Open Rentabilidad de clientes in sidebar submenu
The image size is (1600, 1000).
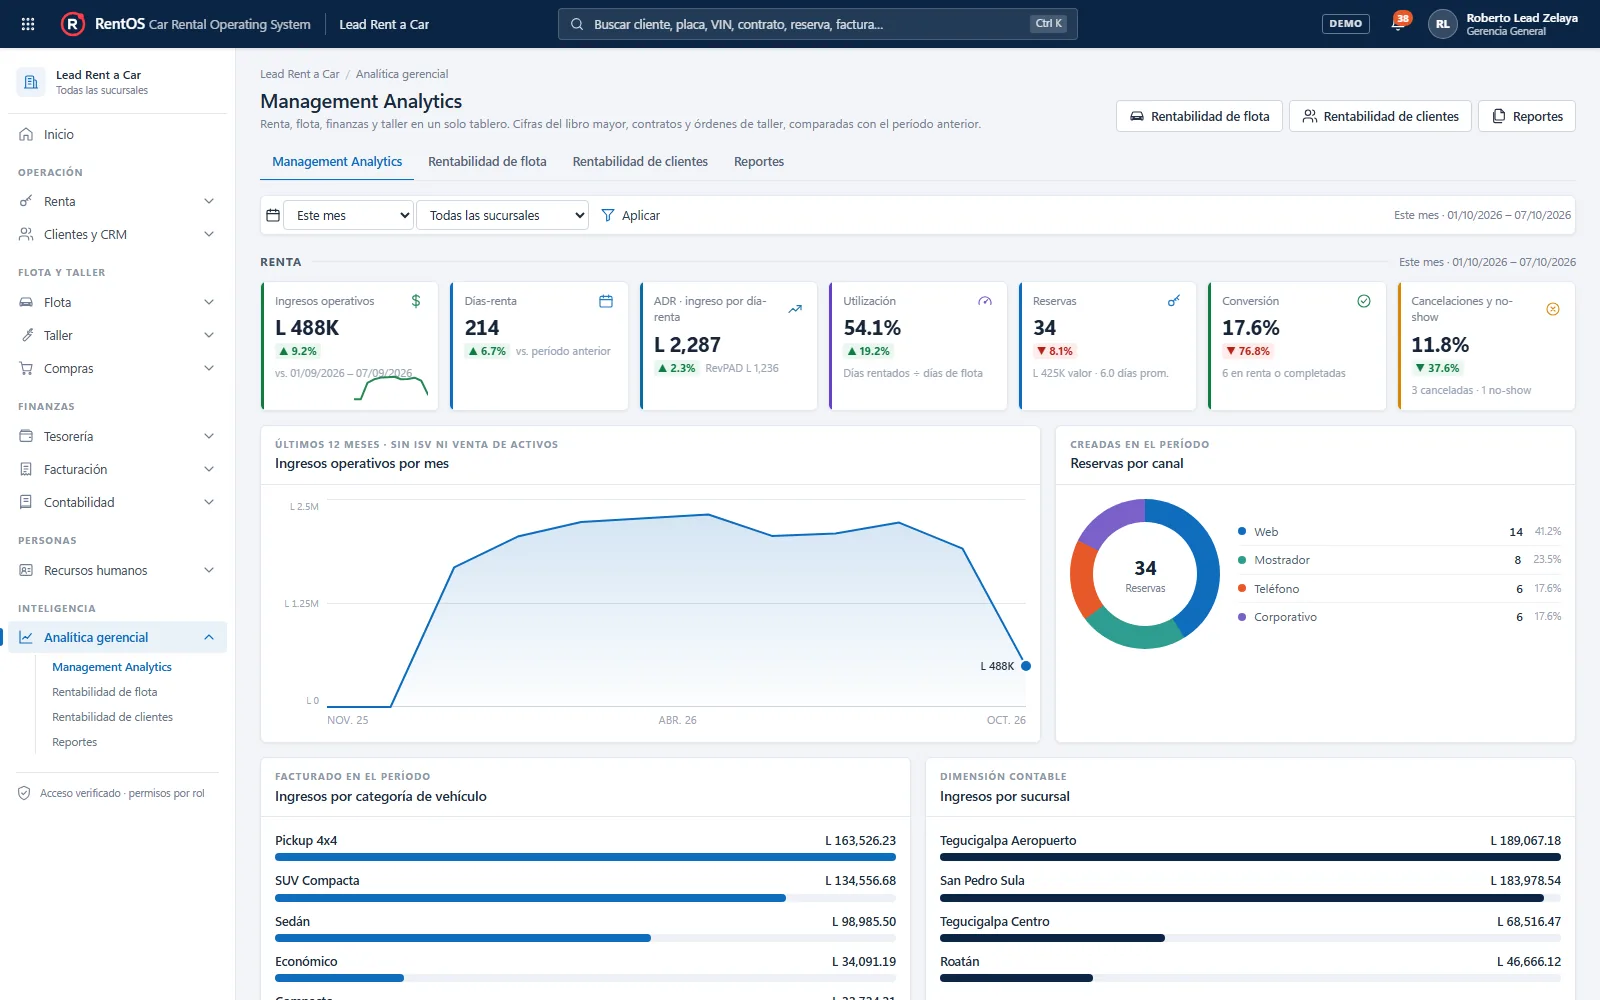pos(112,717)
